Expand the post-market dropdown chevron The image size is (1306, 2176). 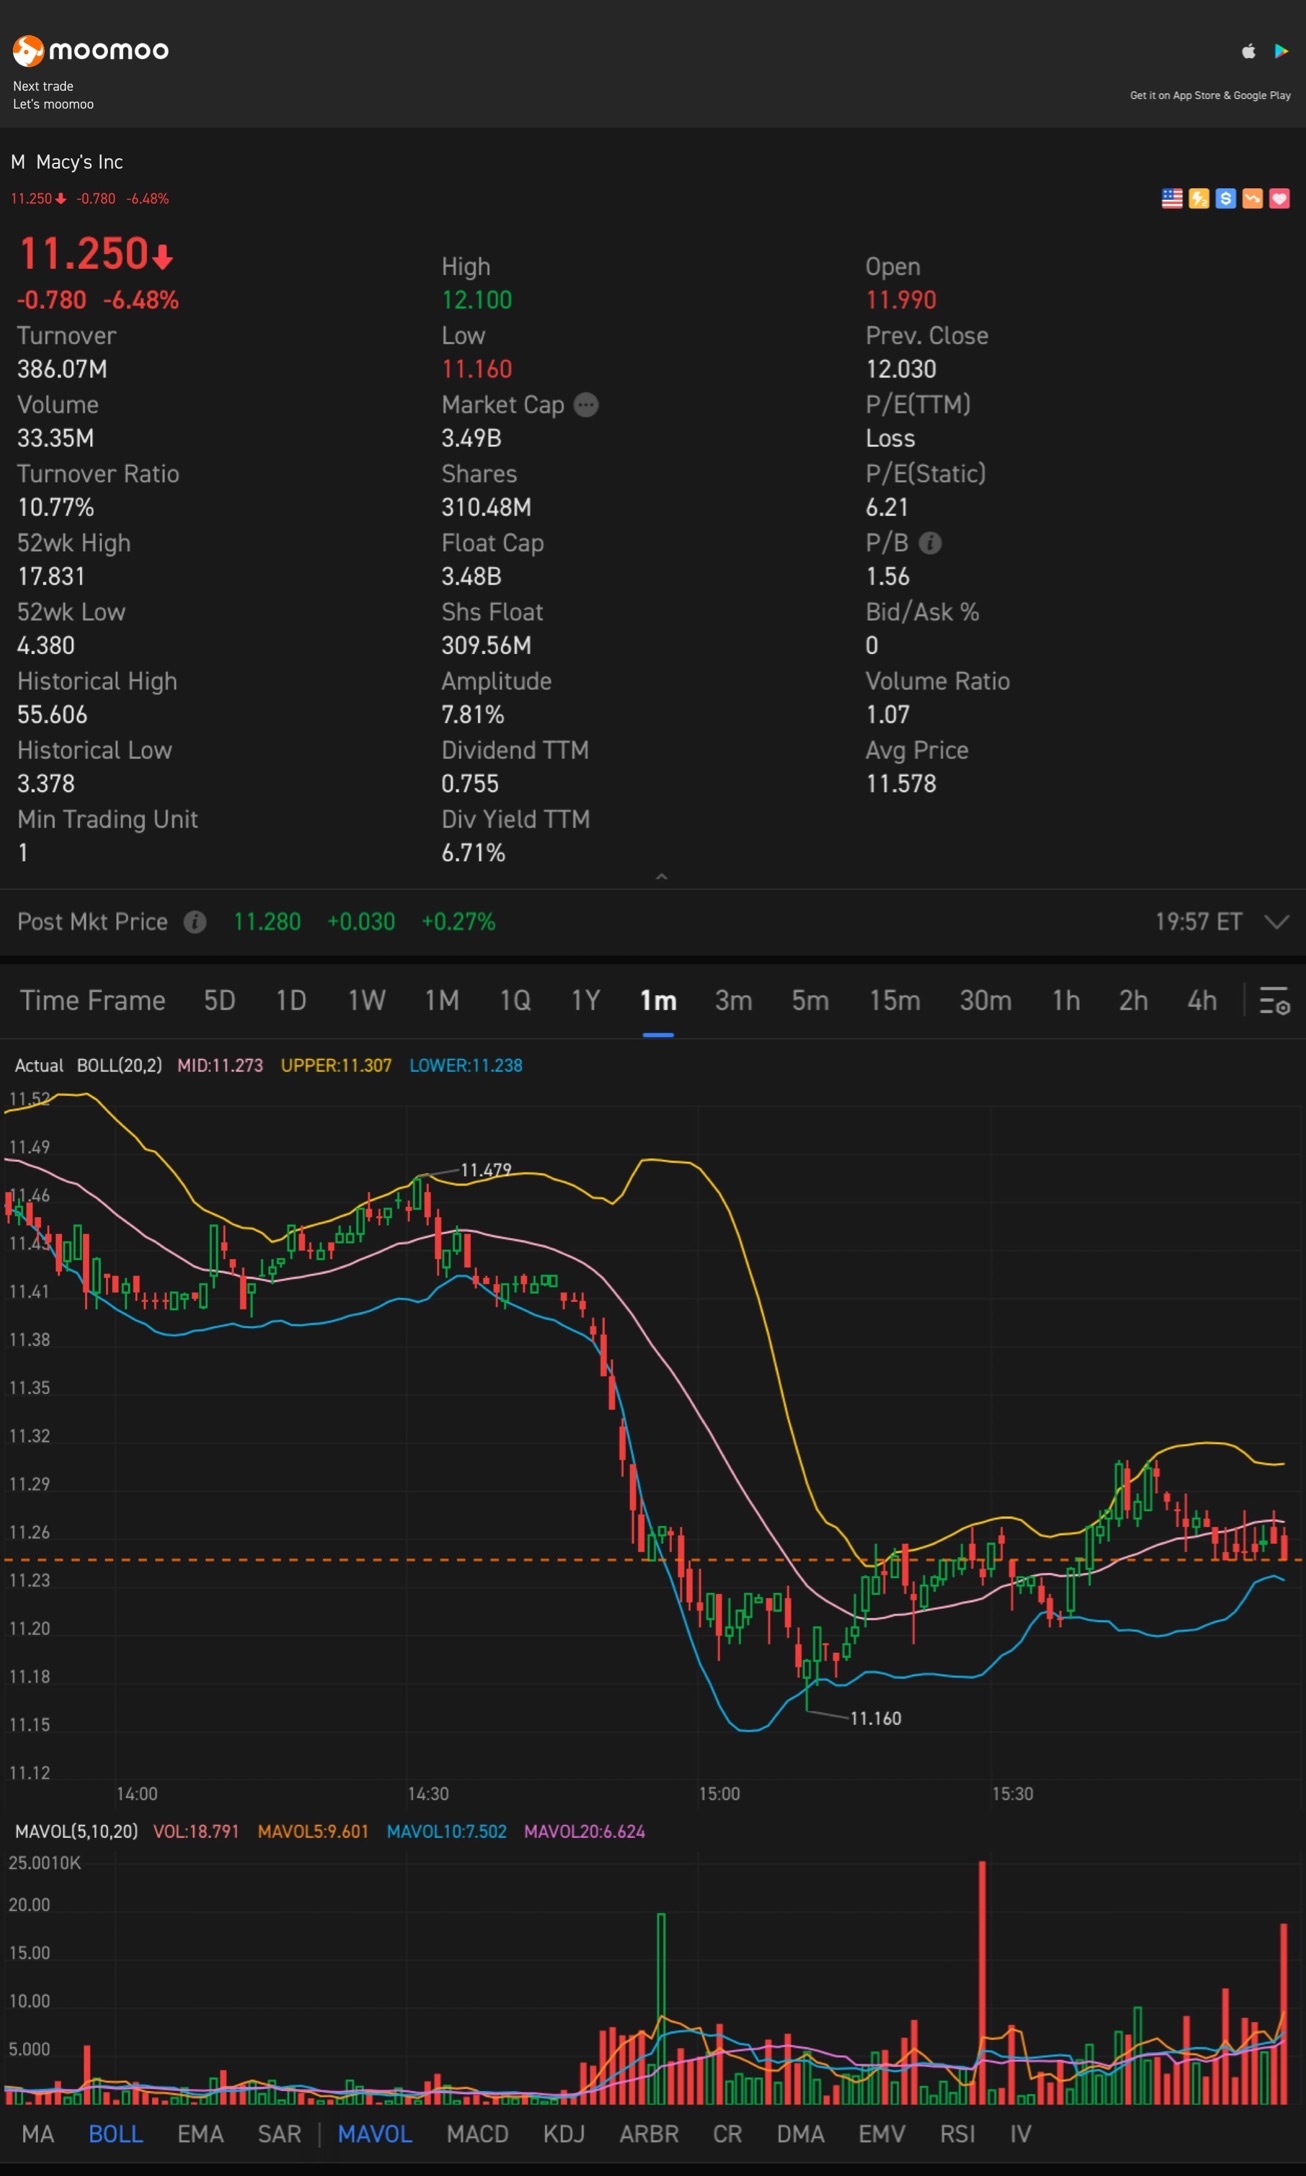click(1276, 922)
